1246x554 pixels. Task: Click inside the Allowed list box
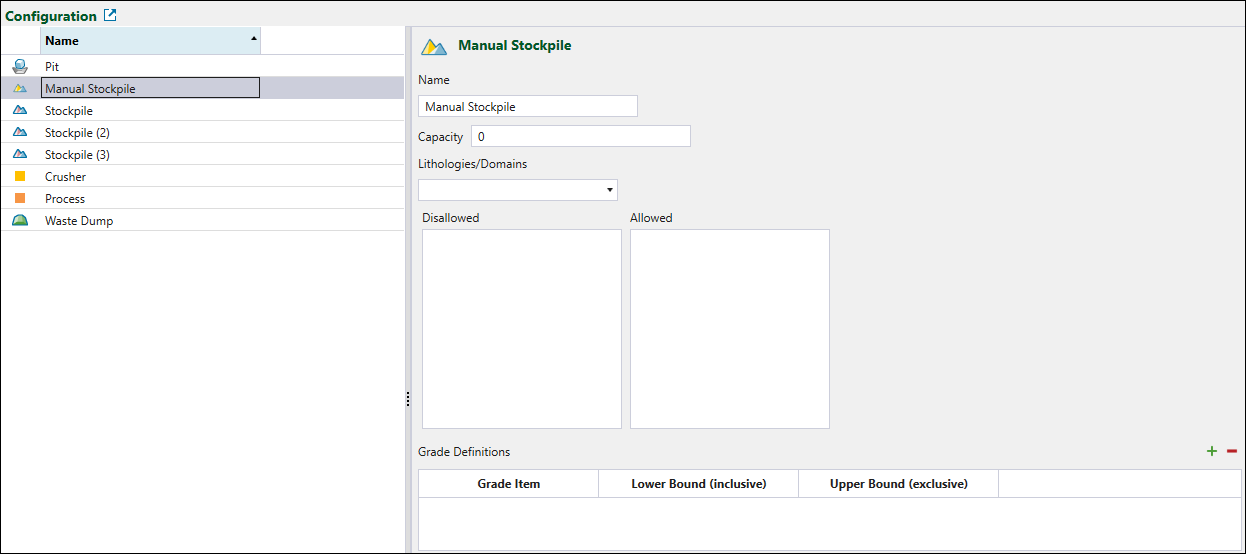coord(729,328)
